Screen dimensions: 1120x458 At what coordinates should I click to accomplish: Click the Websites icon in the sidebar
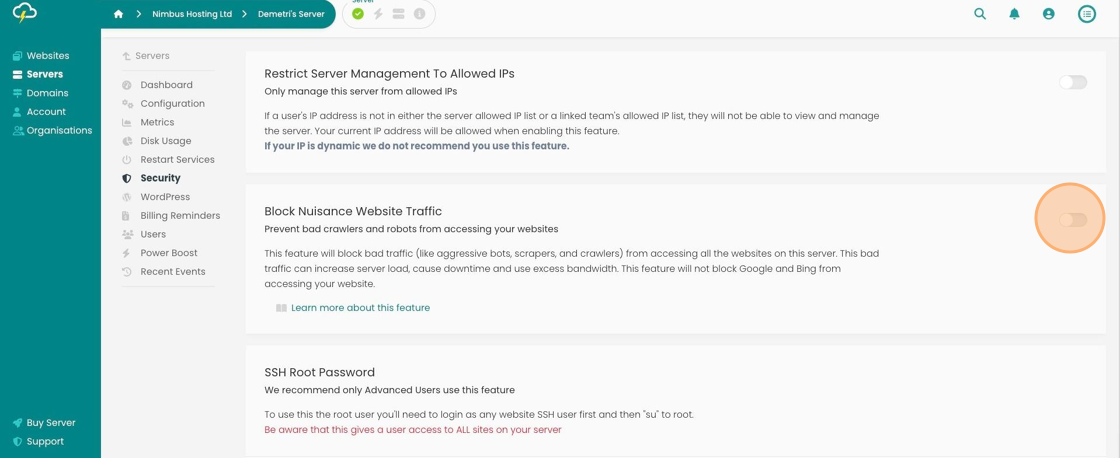[18, 56]
